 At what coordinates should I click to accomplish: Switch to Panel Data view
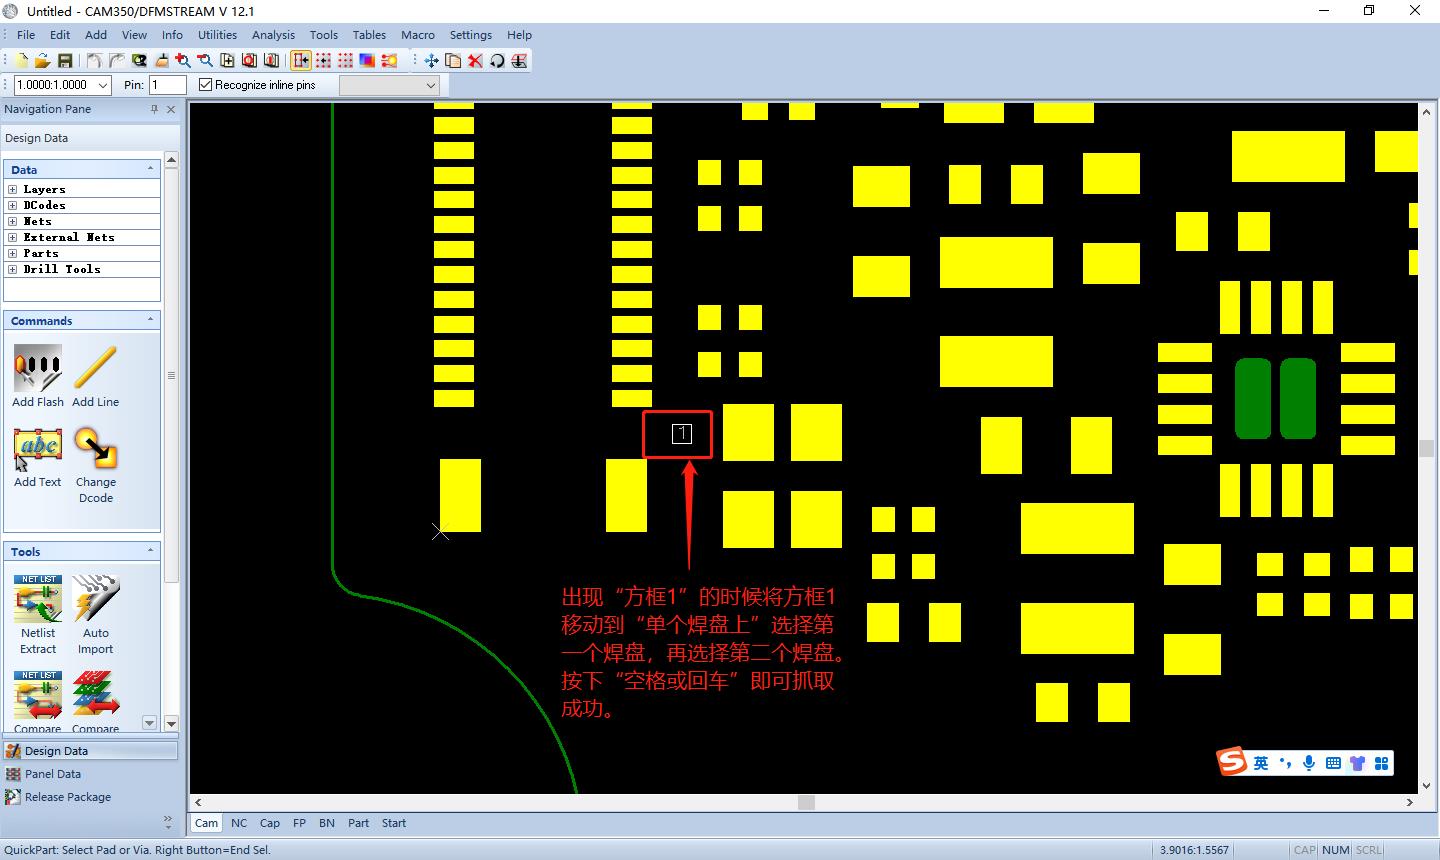52,773
